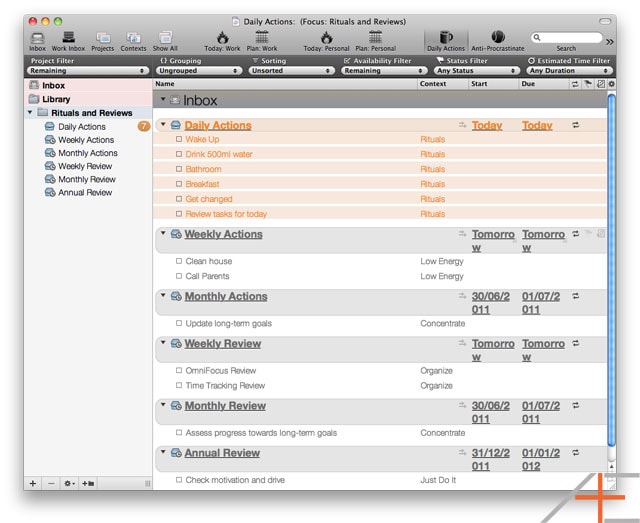Click the Name column header
640x523 pixels.
coord(285,84)
